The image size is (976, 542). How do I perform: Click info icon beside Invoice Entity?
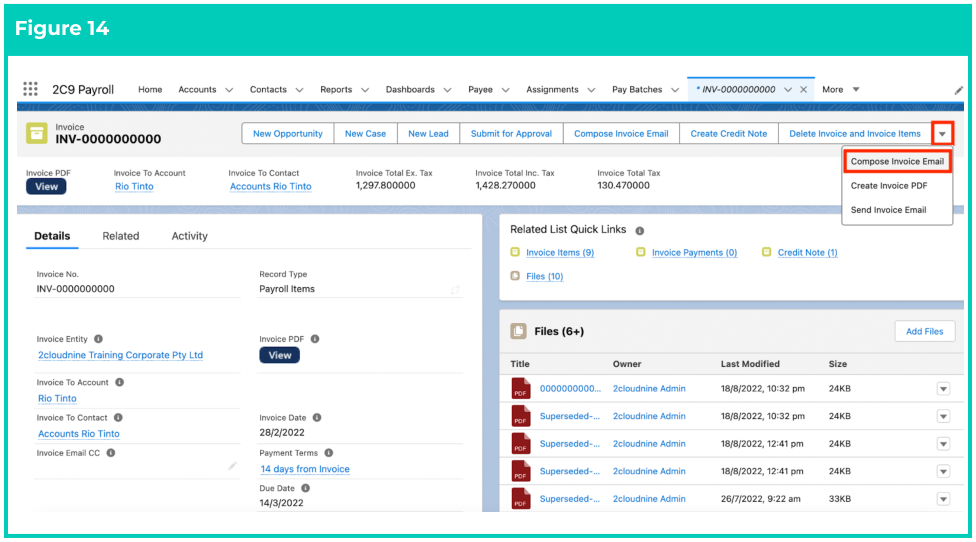point(98,339)
